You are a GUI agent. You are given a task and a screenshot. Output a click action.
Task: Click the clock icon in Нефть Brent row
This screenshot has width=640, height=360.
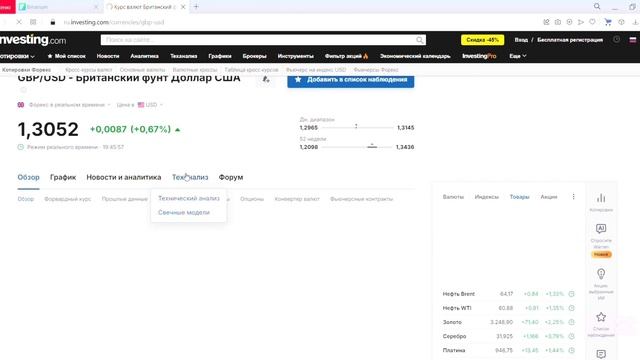click(571, 294)
